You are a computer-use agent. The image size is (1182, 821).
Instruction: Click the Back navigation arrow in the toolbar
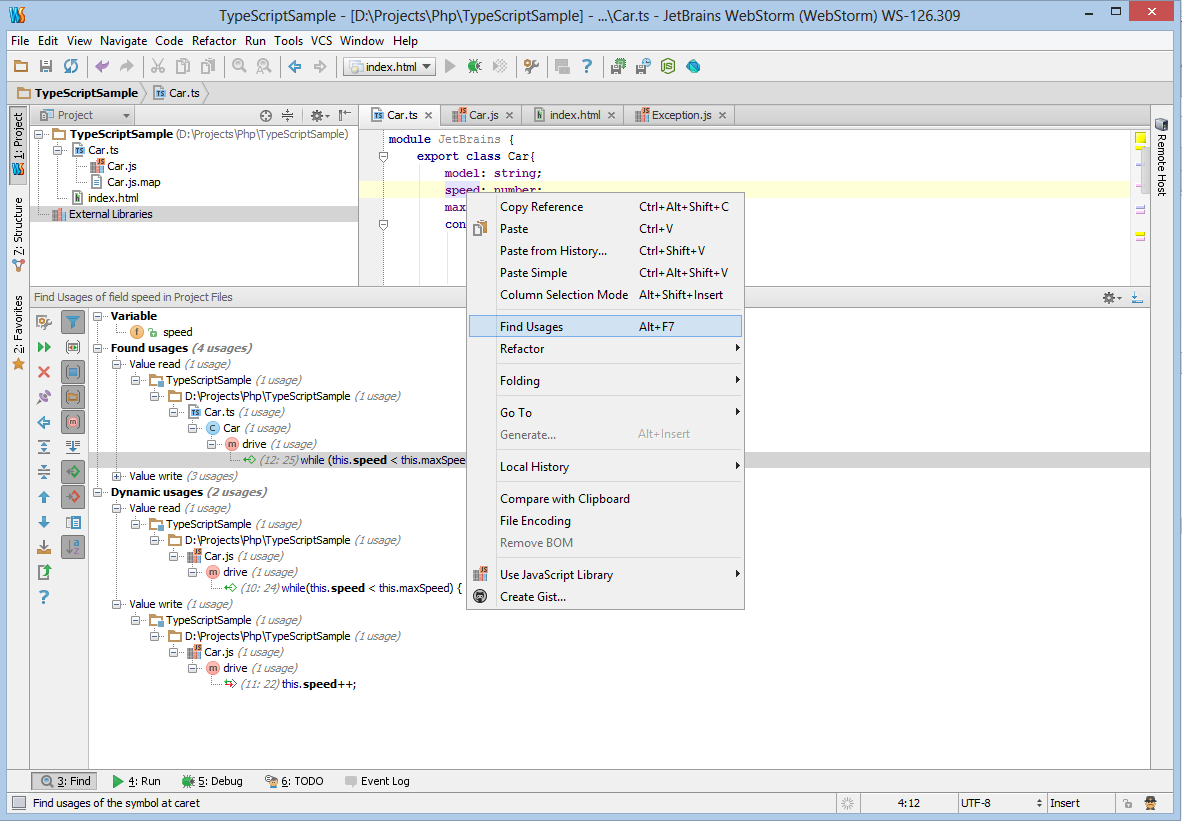[295, 66]
